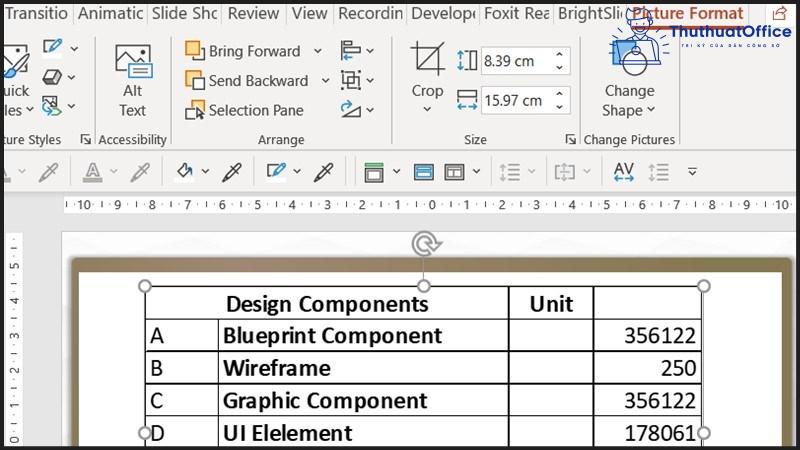This screenshot has width=800, height=450.
Task: Open the Developer tab
Action: pyautogui.click(x=443, y=13)
